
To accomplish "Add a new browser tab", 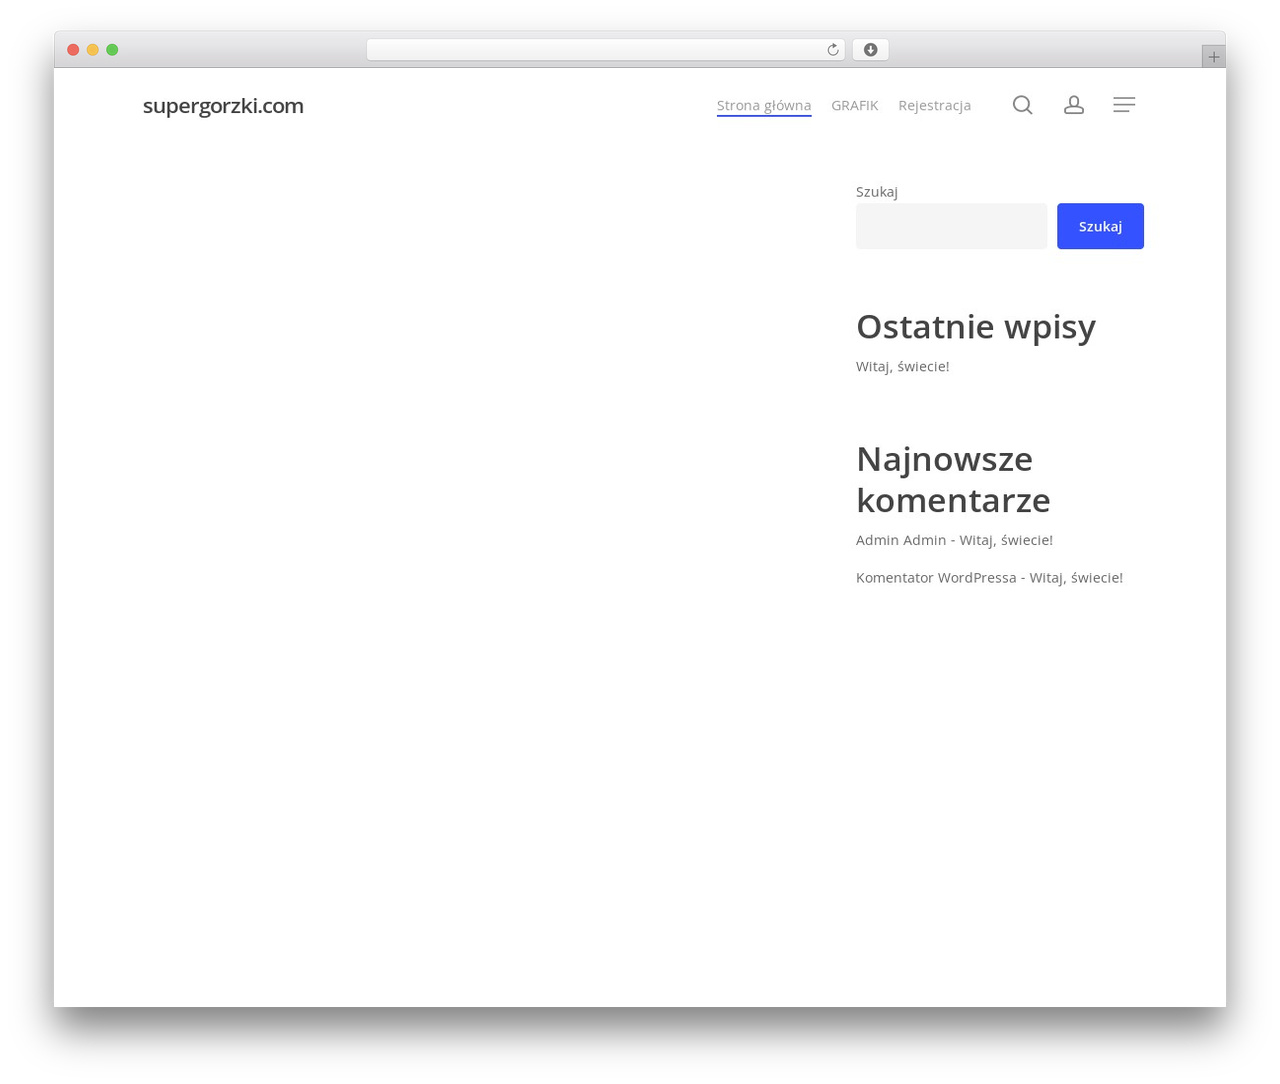I will (x=1213, y=57).
